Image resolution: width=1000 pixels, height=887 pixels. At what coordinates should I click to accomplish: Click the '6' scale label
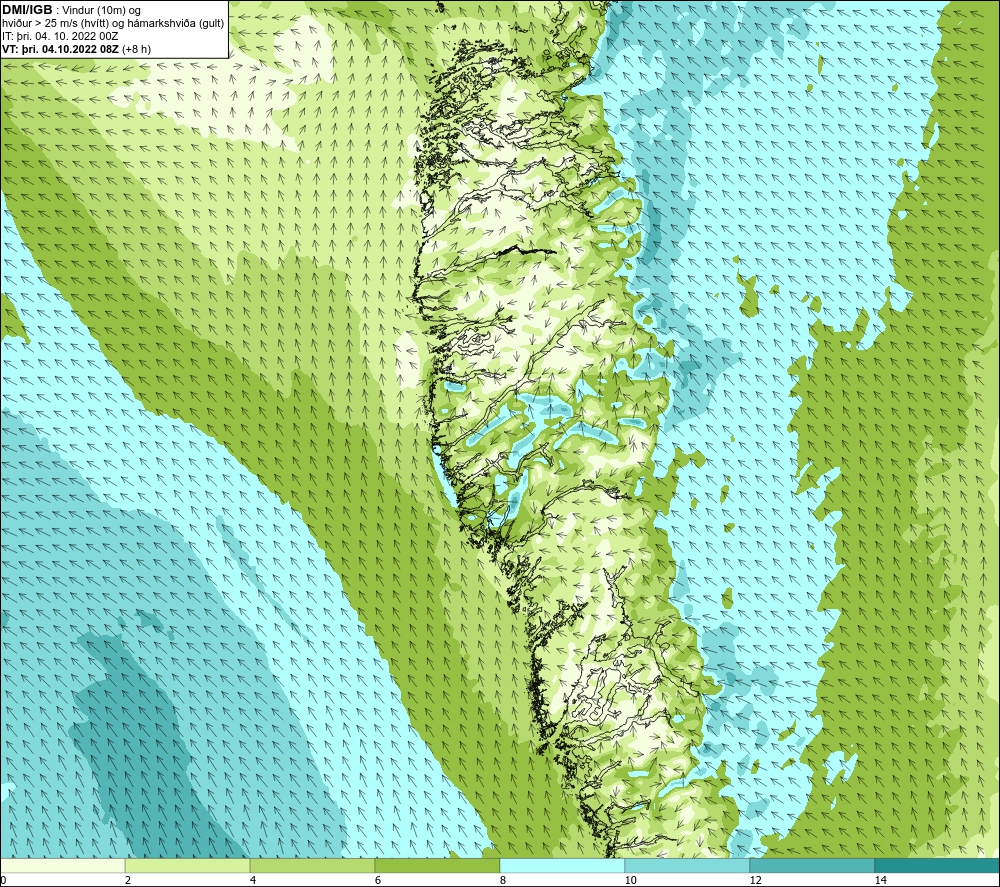(x=378, y=881)
